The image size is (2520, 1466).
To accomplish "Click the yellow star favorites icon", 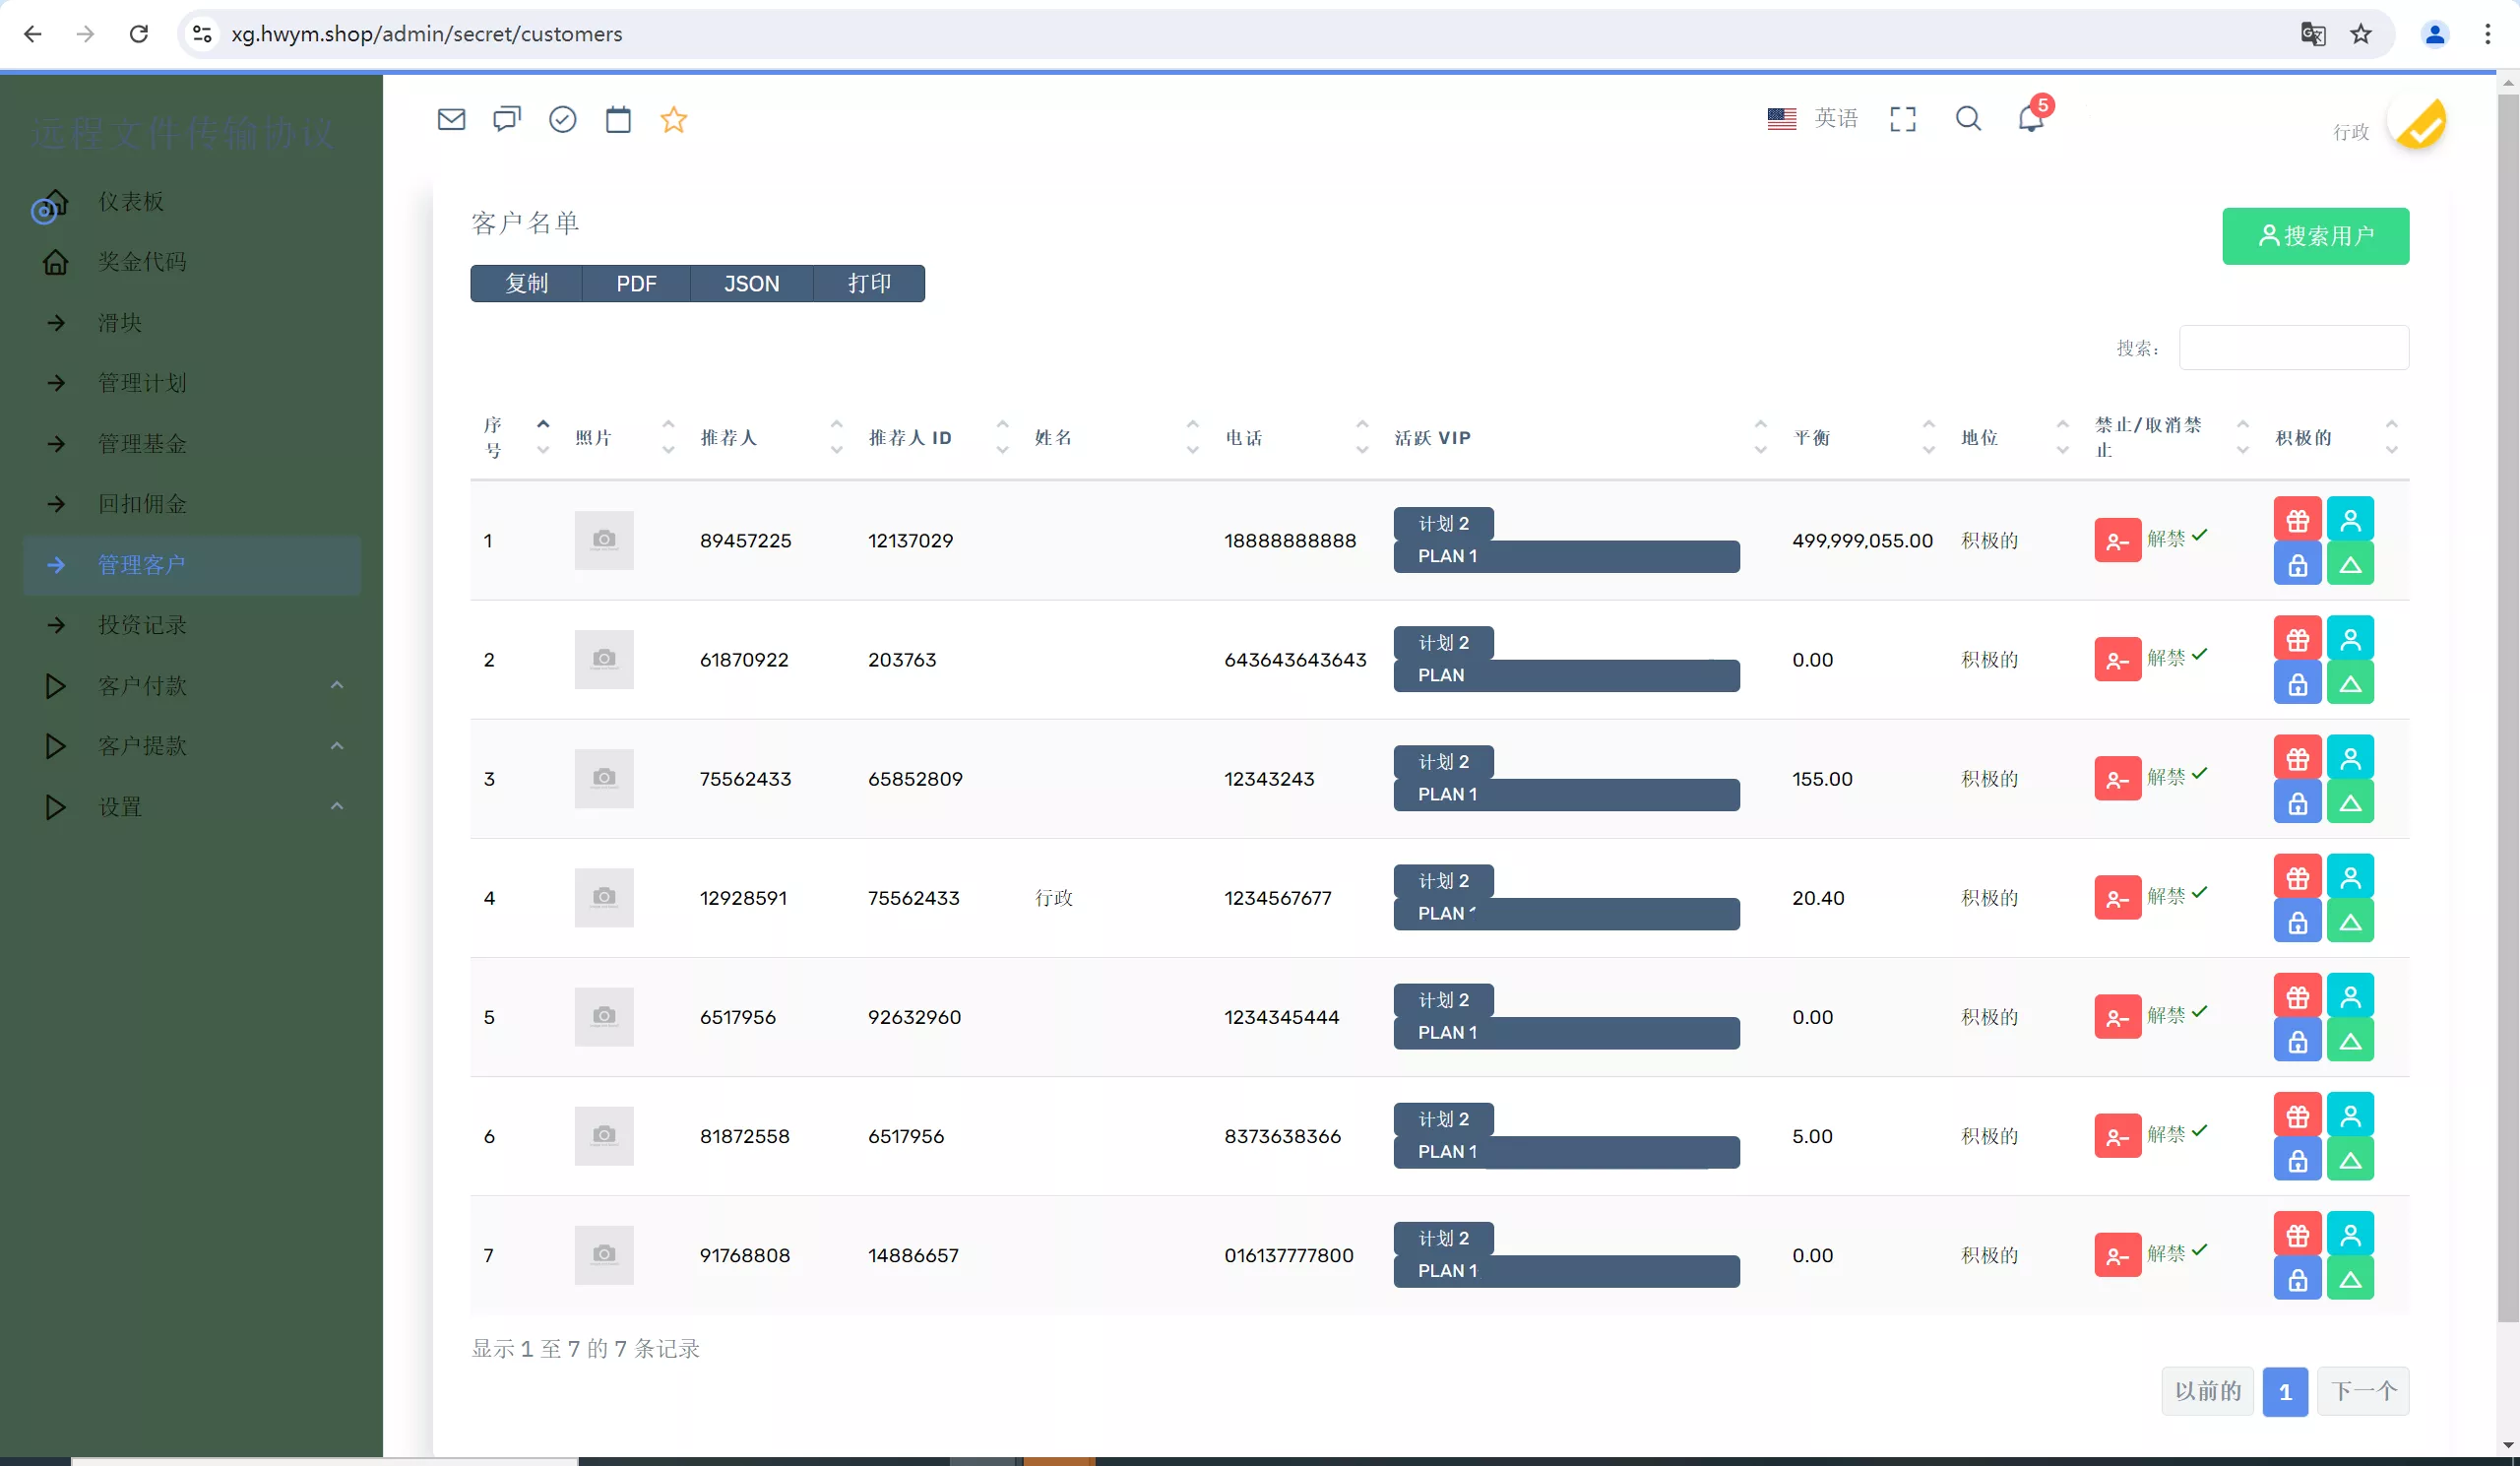I will (673, 120).
